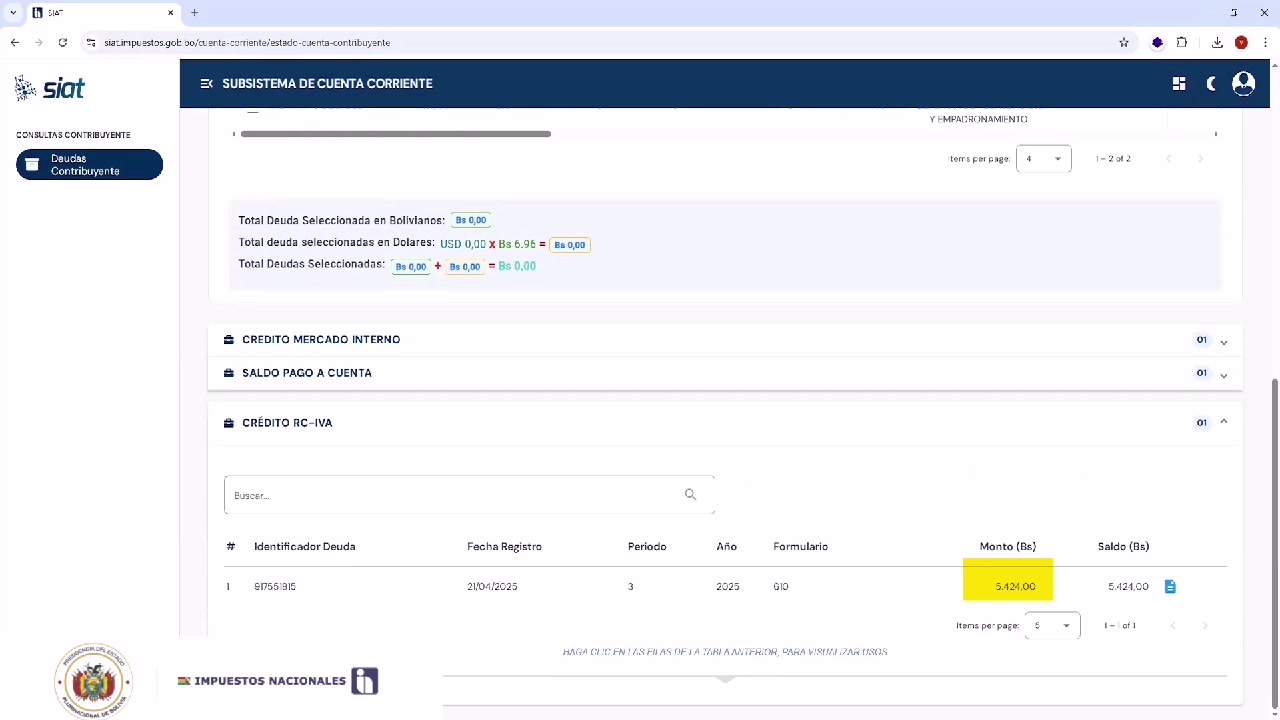Expand the CREDITO MERCADO INTERNO section chevron

click(1224, 342)
